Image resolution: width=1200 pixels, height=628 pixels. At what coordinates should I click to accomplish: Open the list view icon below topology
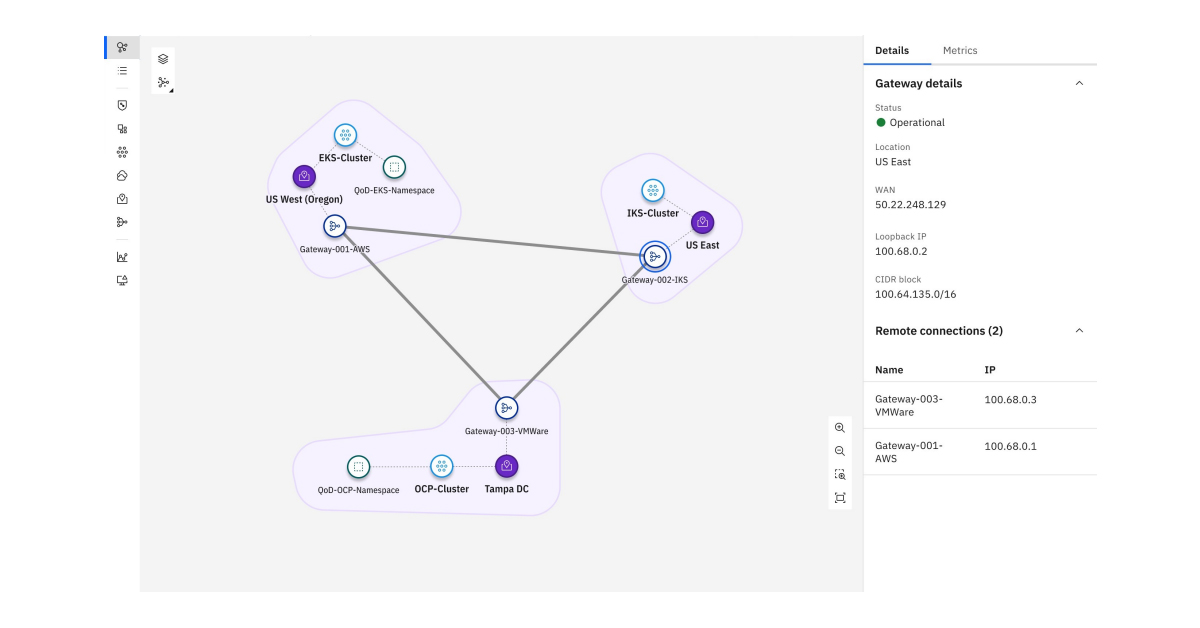121,71
